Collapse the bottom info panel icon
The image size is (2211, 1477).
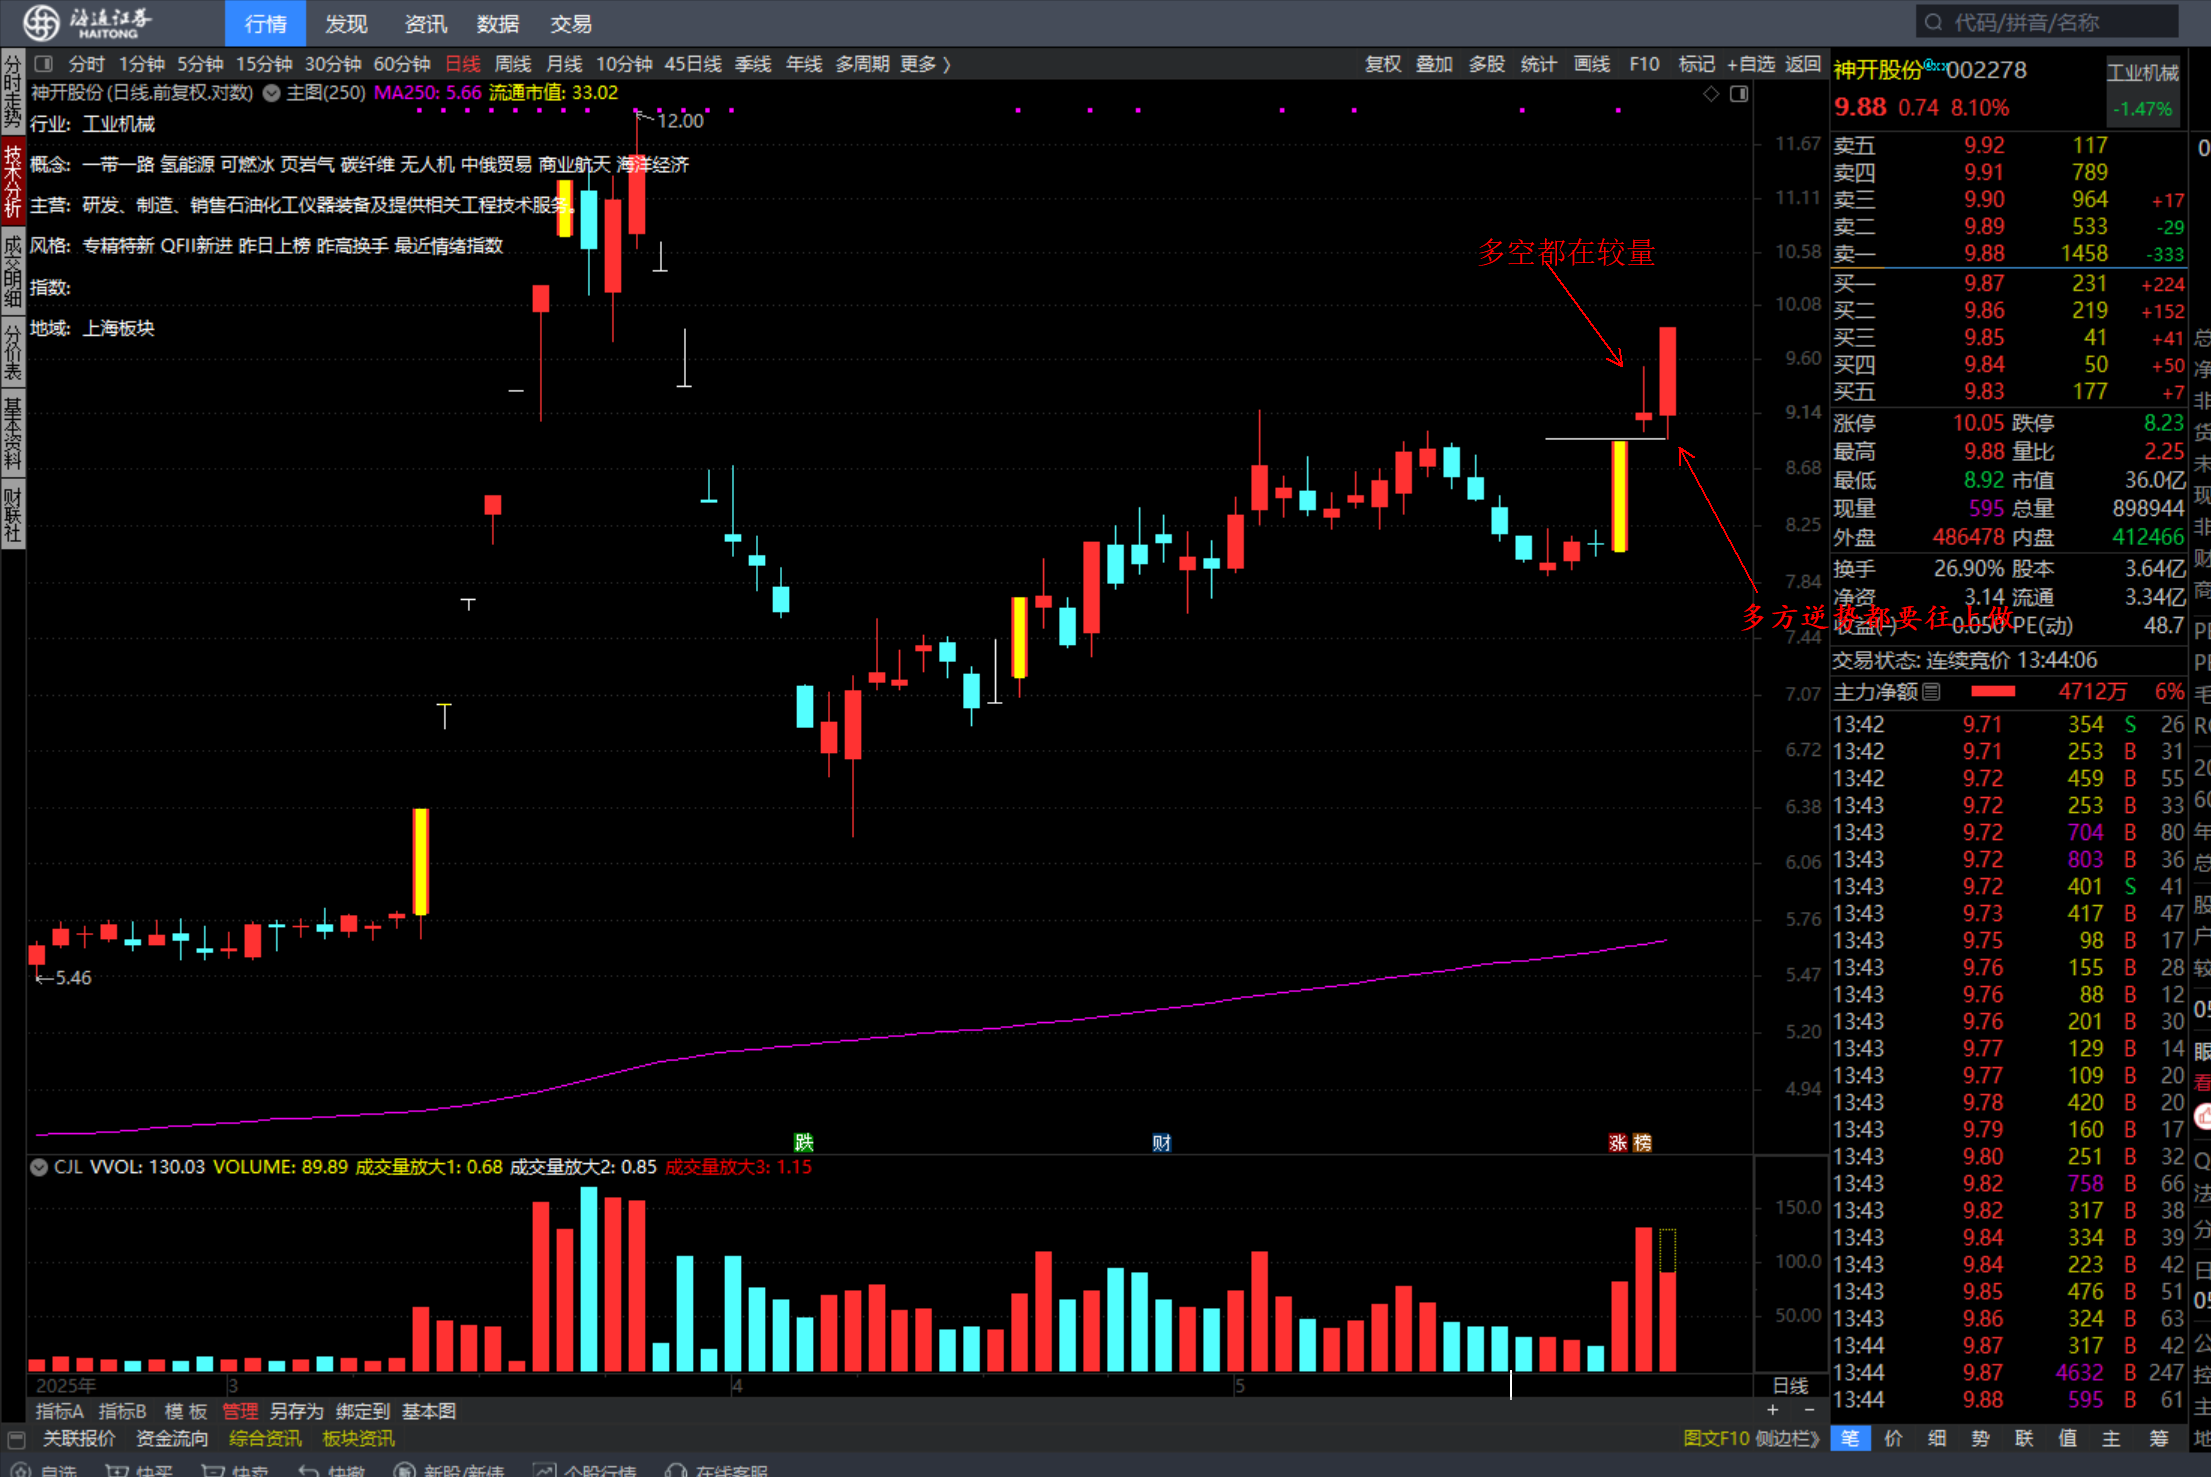click(x=16, y=1439)
